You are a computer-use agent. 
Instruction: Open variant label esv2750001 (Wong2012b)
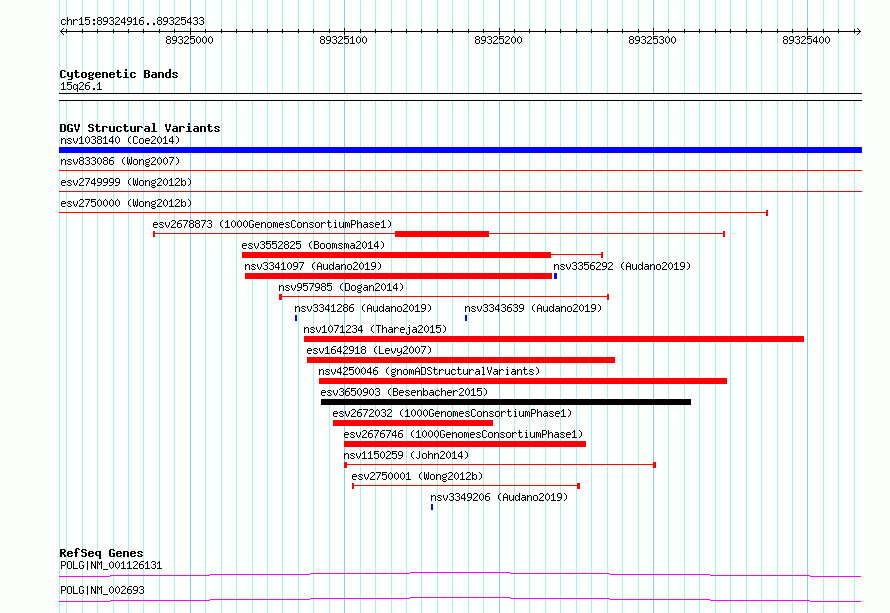point(417,476)
